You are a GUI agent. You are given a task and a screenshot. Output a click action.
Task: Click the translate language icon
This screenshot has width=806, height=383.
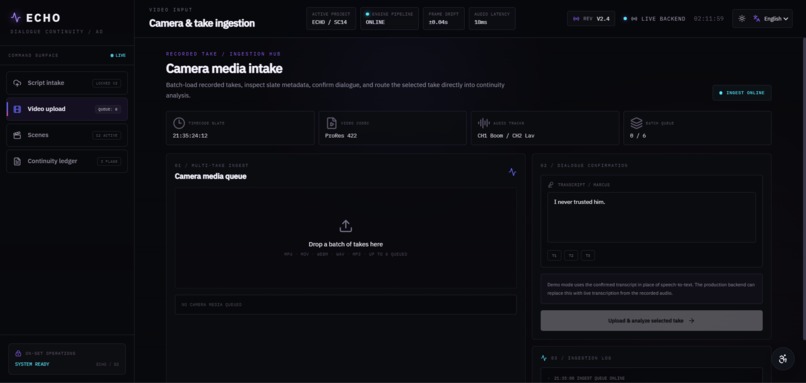point(757,19)
